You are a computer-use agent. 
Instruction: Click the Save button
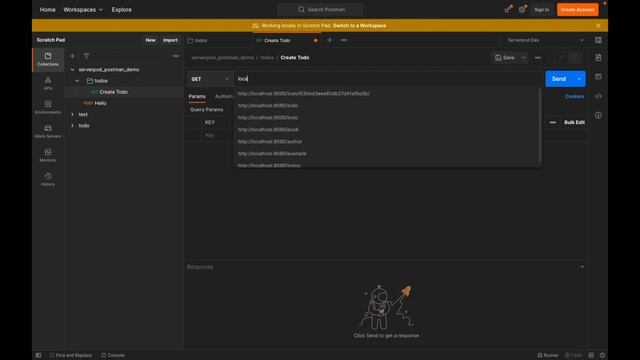point(504,58)
